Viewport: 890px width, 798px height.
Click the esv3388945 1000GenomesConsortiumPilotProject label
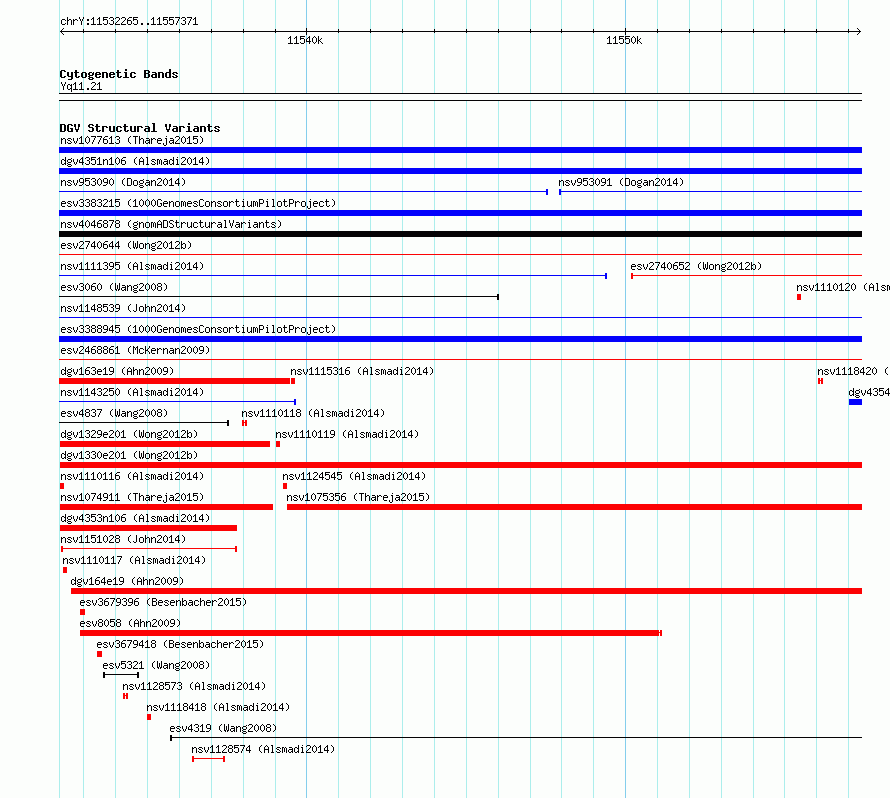(x=198, y=329)
